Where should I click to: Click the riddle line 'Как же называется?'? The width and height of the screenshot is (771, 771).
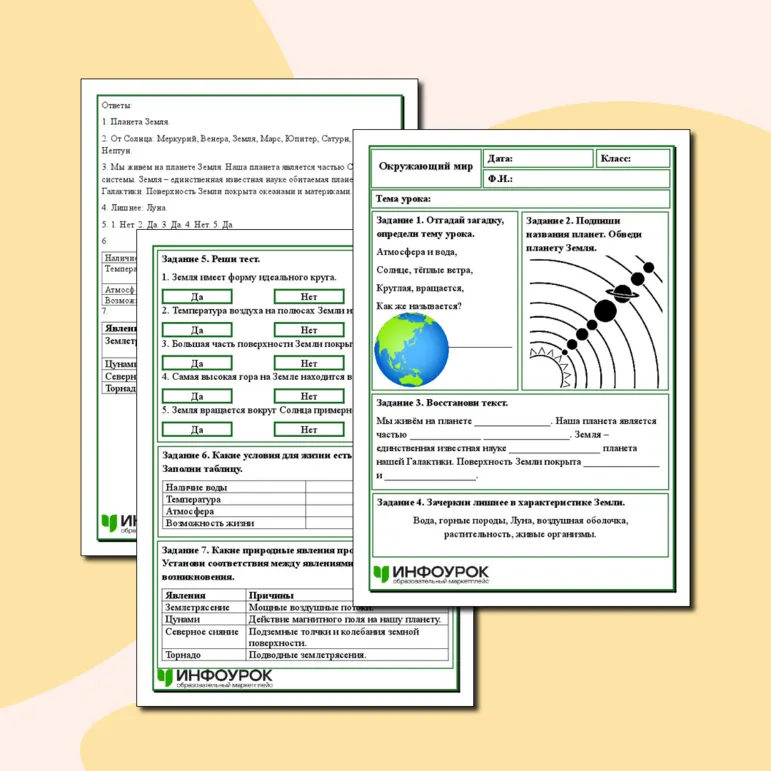[419, 306]
